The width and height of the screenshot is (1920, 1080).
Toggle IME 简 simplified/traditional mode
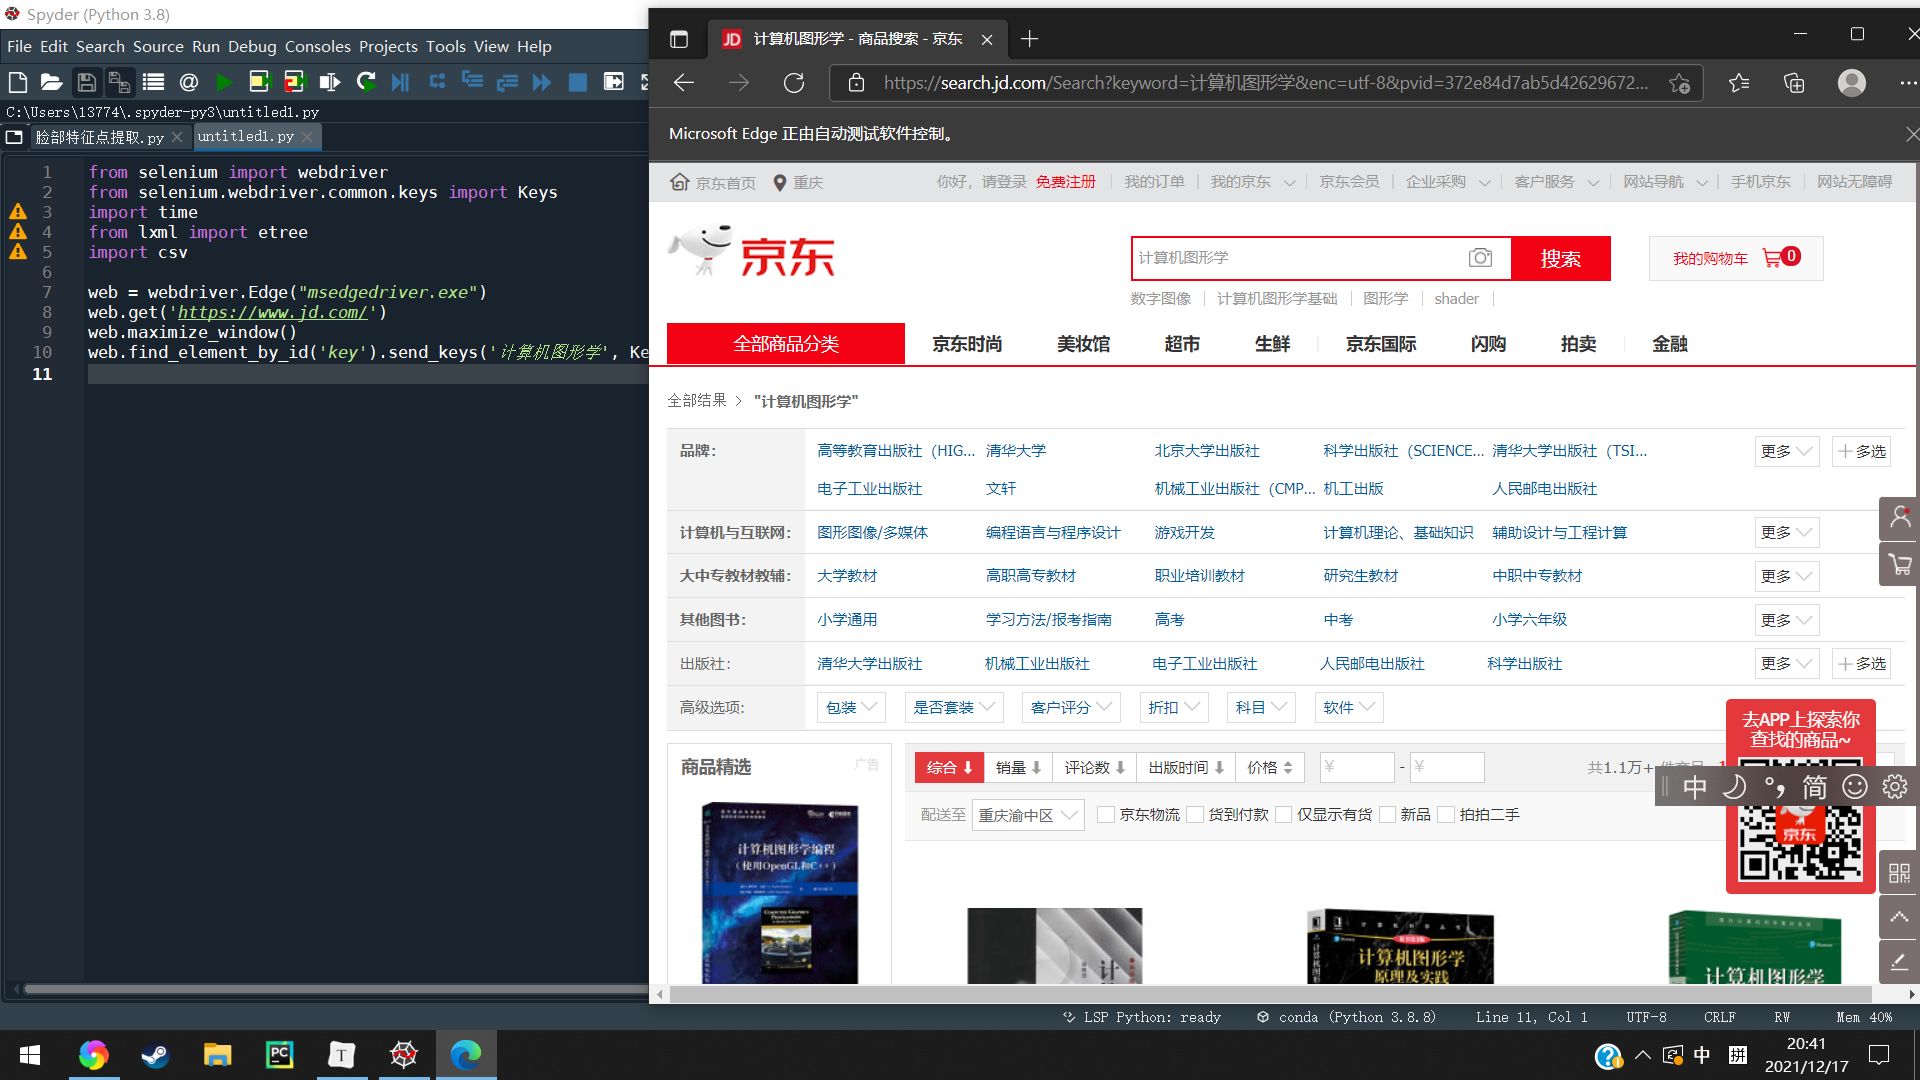(x=1815, y=787)
